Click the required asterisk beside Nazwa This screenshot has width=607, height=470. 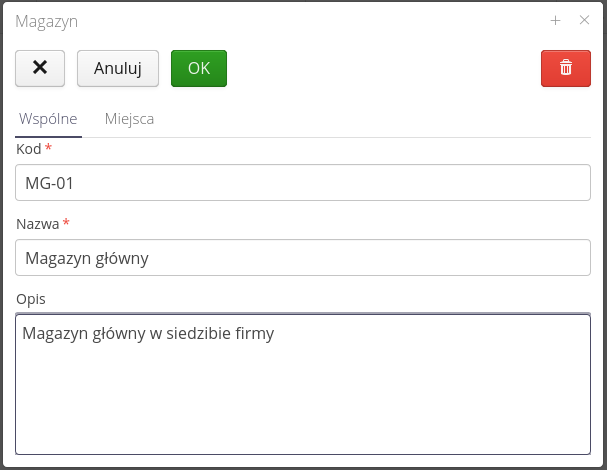coord(66,223)
